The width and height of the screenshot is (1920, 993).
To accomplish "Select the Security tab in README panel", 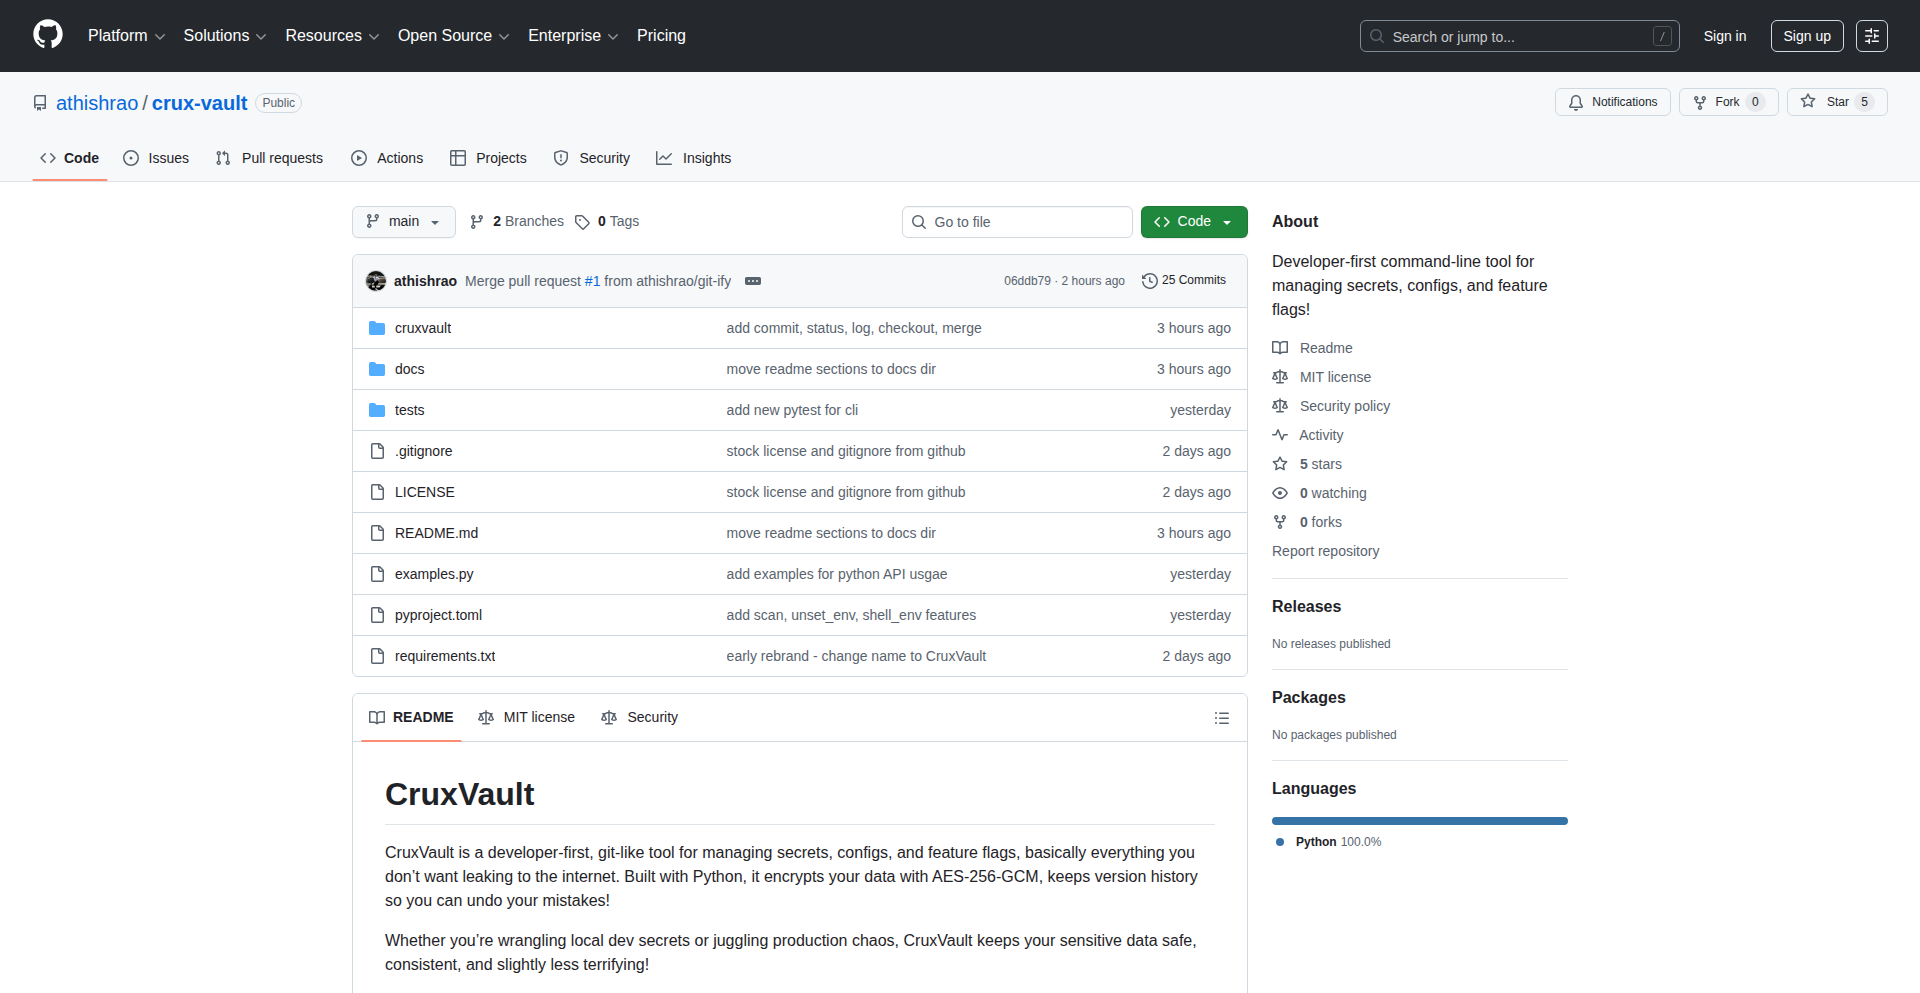I will click(x=640, y=718).
